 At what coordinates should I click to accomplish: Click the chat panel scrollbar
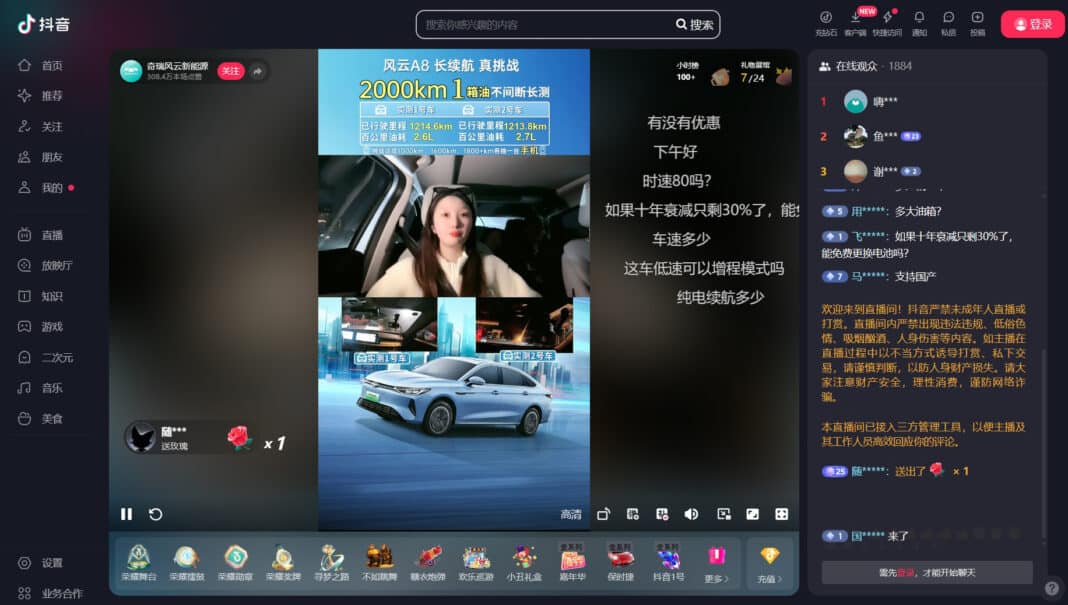[x=1044, y=443]
